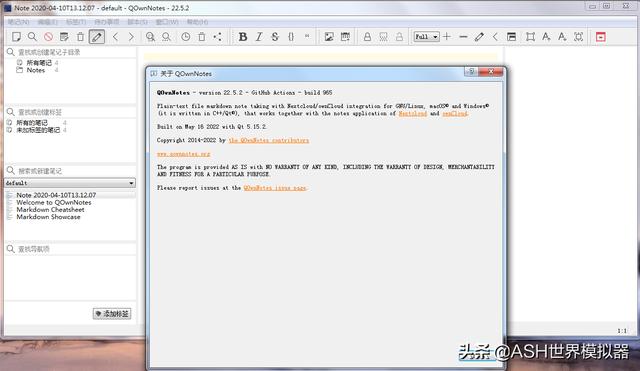This screenshot has width=640, height=371.
Task: Click the red forbidden circle toolbar icon
Action: tap(48, 37)
